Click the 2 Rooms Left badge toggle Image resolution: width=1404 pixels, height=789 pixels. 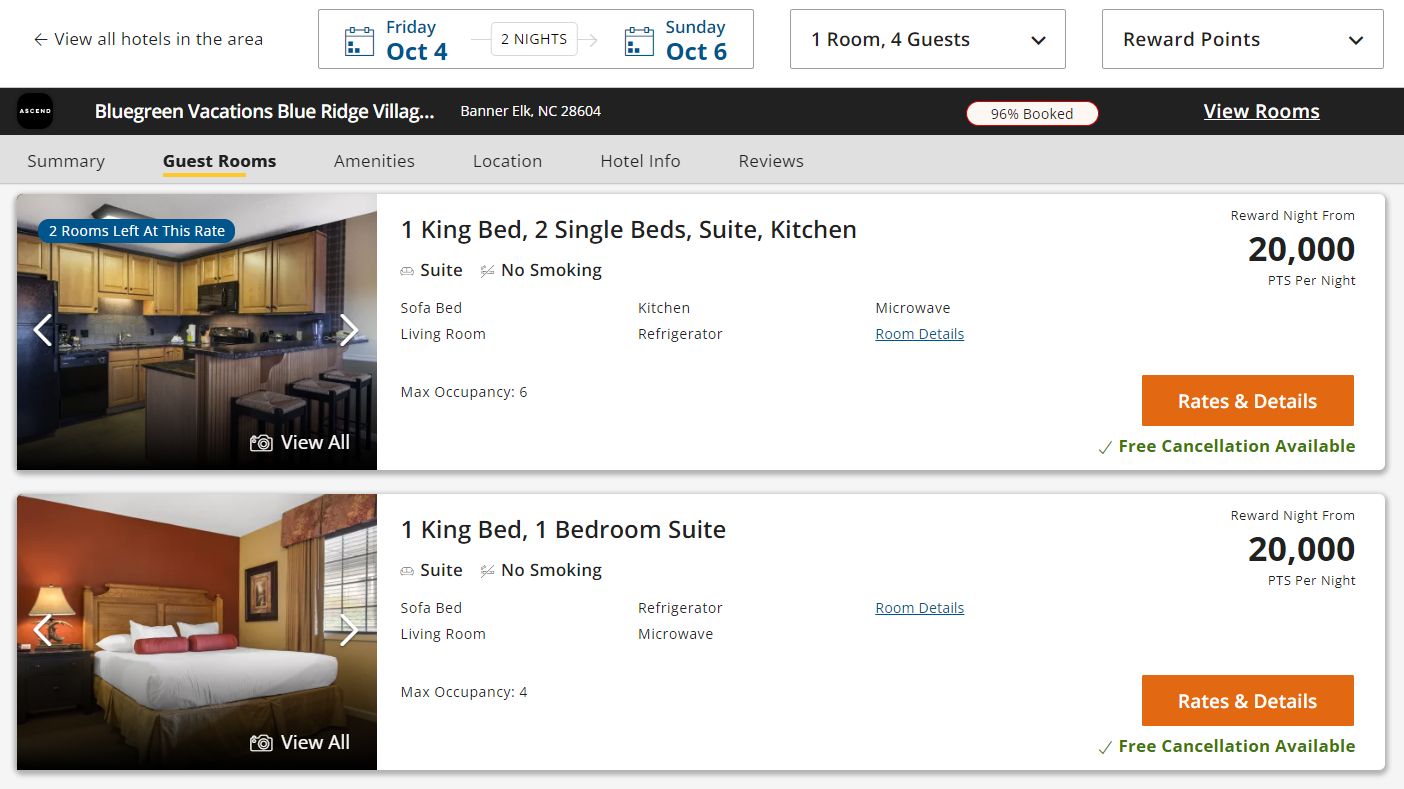[136, 231]
